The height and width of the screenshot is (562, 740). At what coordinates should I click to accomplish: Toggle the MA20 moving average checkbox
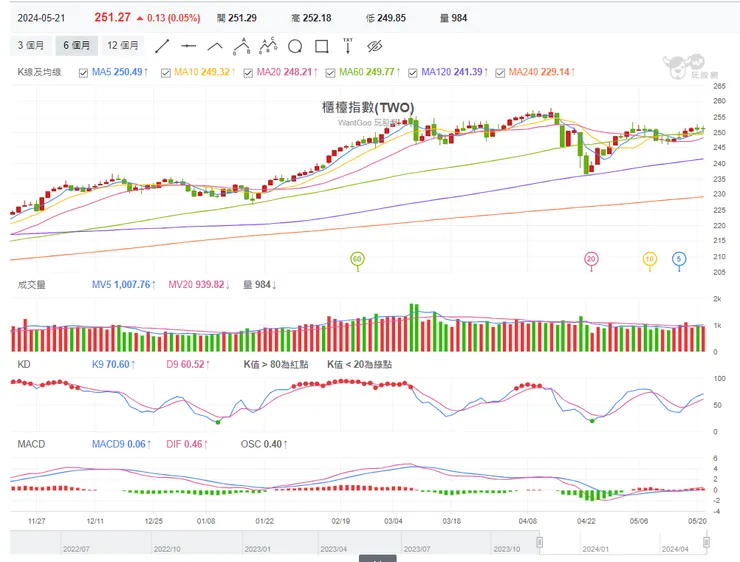click(x=249, y=72)
